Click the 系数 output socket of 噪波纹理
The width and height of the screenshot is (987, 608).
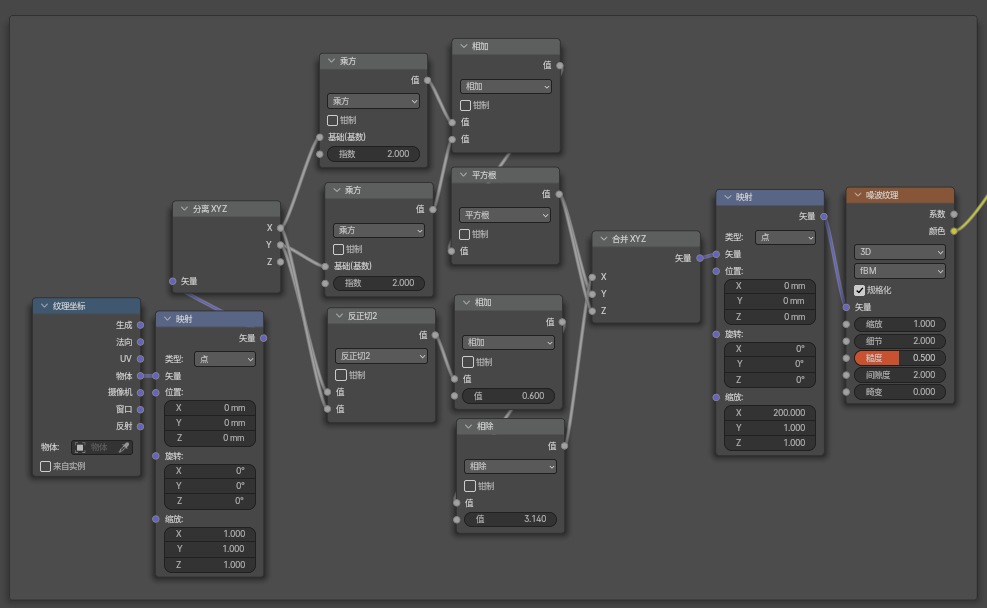pos(954,214)
